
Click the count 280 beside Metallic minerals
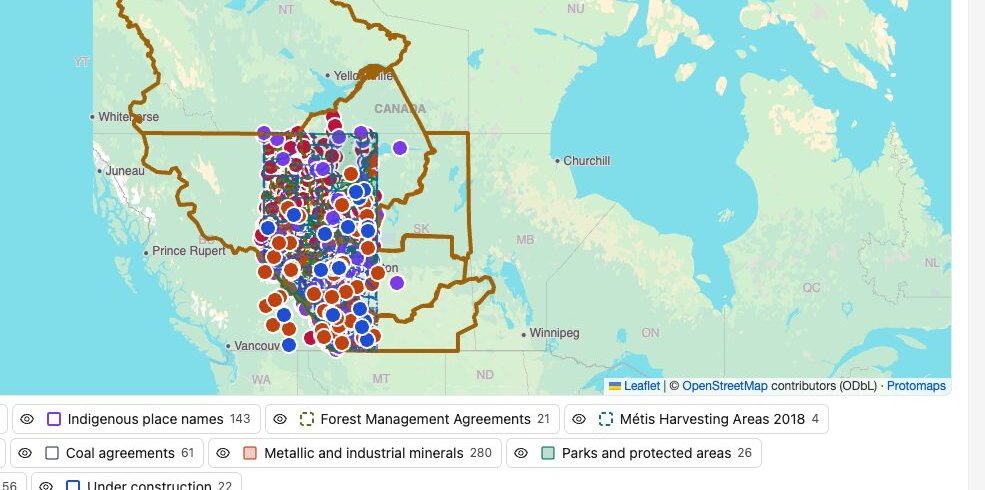pos(481,453)
